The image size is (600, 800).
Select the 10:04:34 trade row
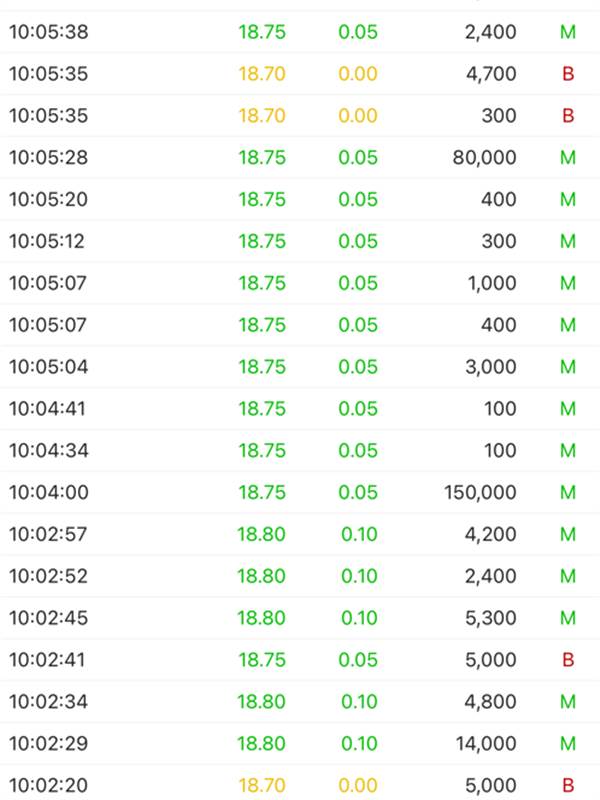pos(300,450)
